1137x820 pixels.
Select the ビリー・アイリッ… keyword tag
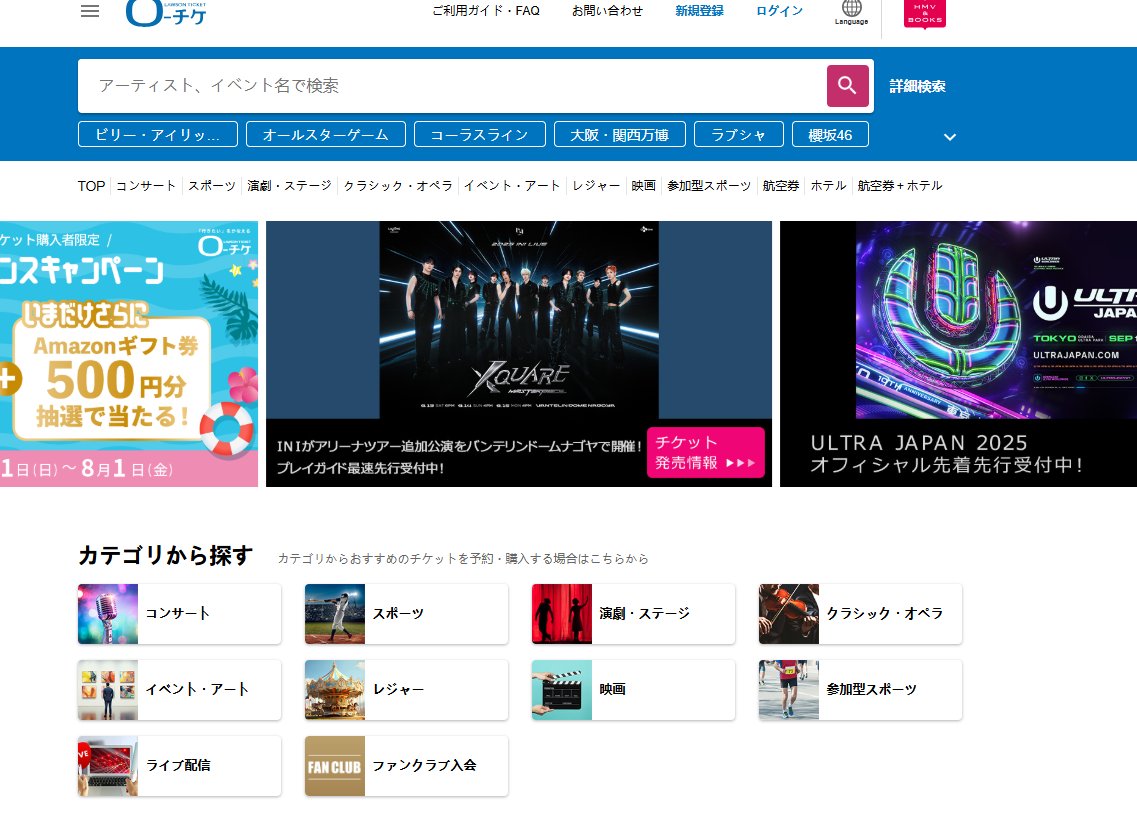pyautogui.click(x=158, y=135)
